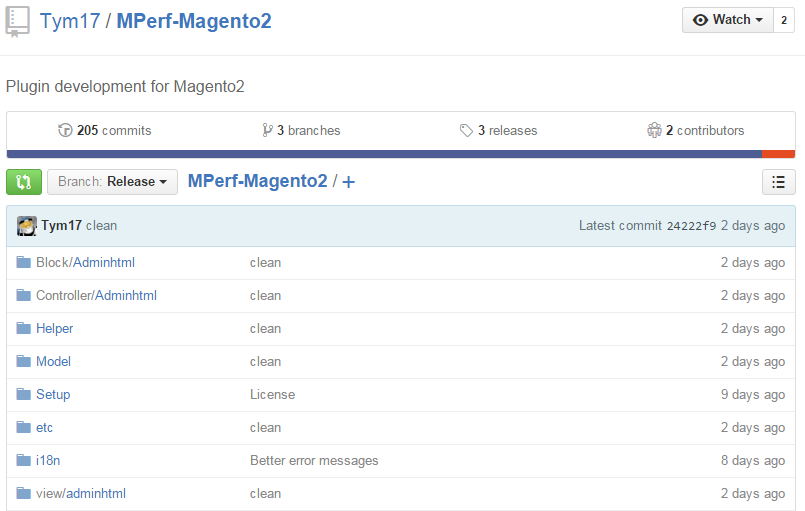Click the folder icon for etc
Screen dimensions: 805x511
pos(24,427)
